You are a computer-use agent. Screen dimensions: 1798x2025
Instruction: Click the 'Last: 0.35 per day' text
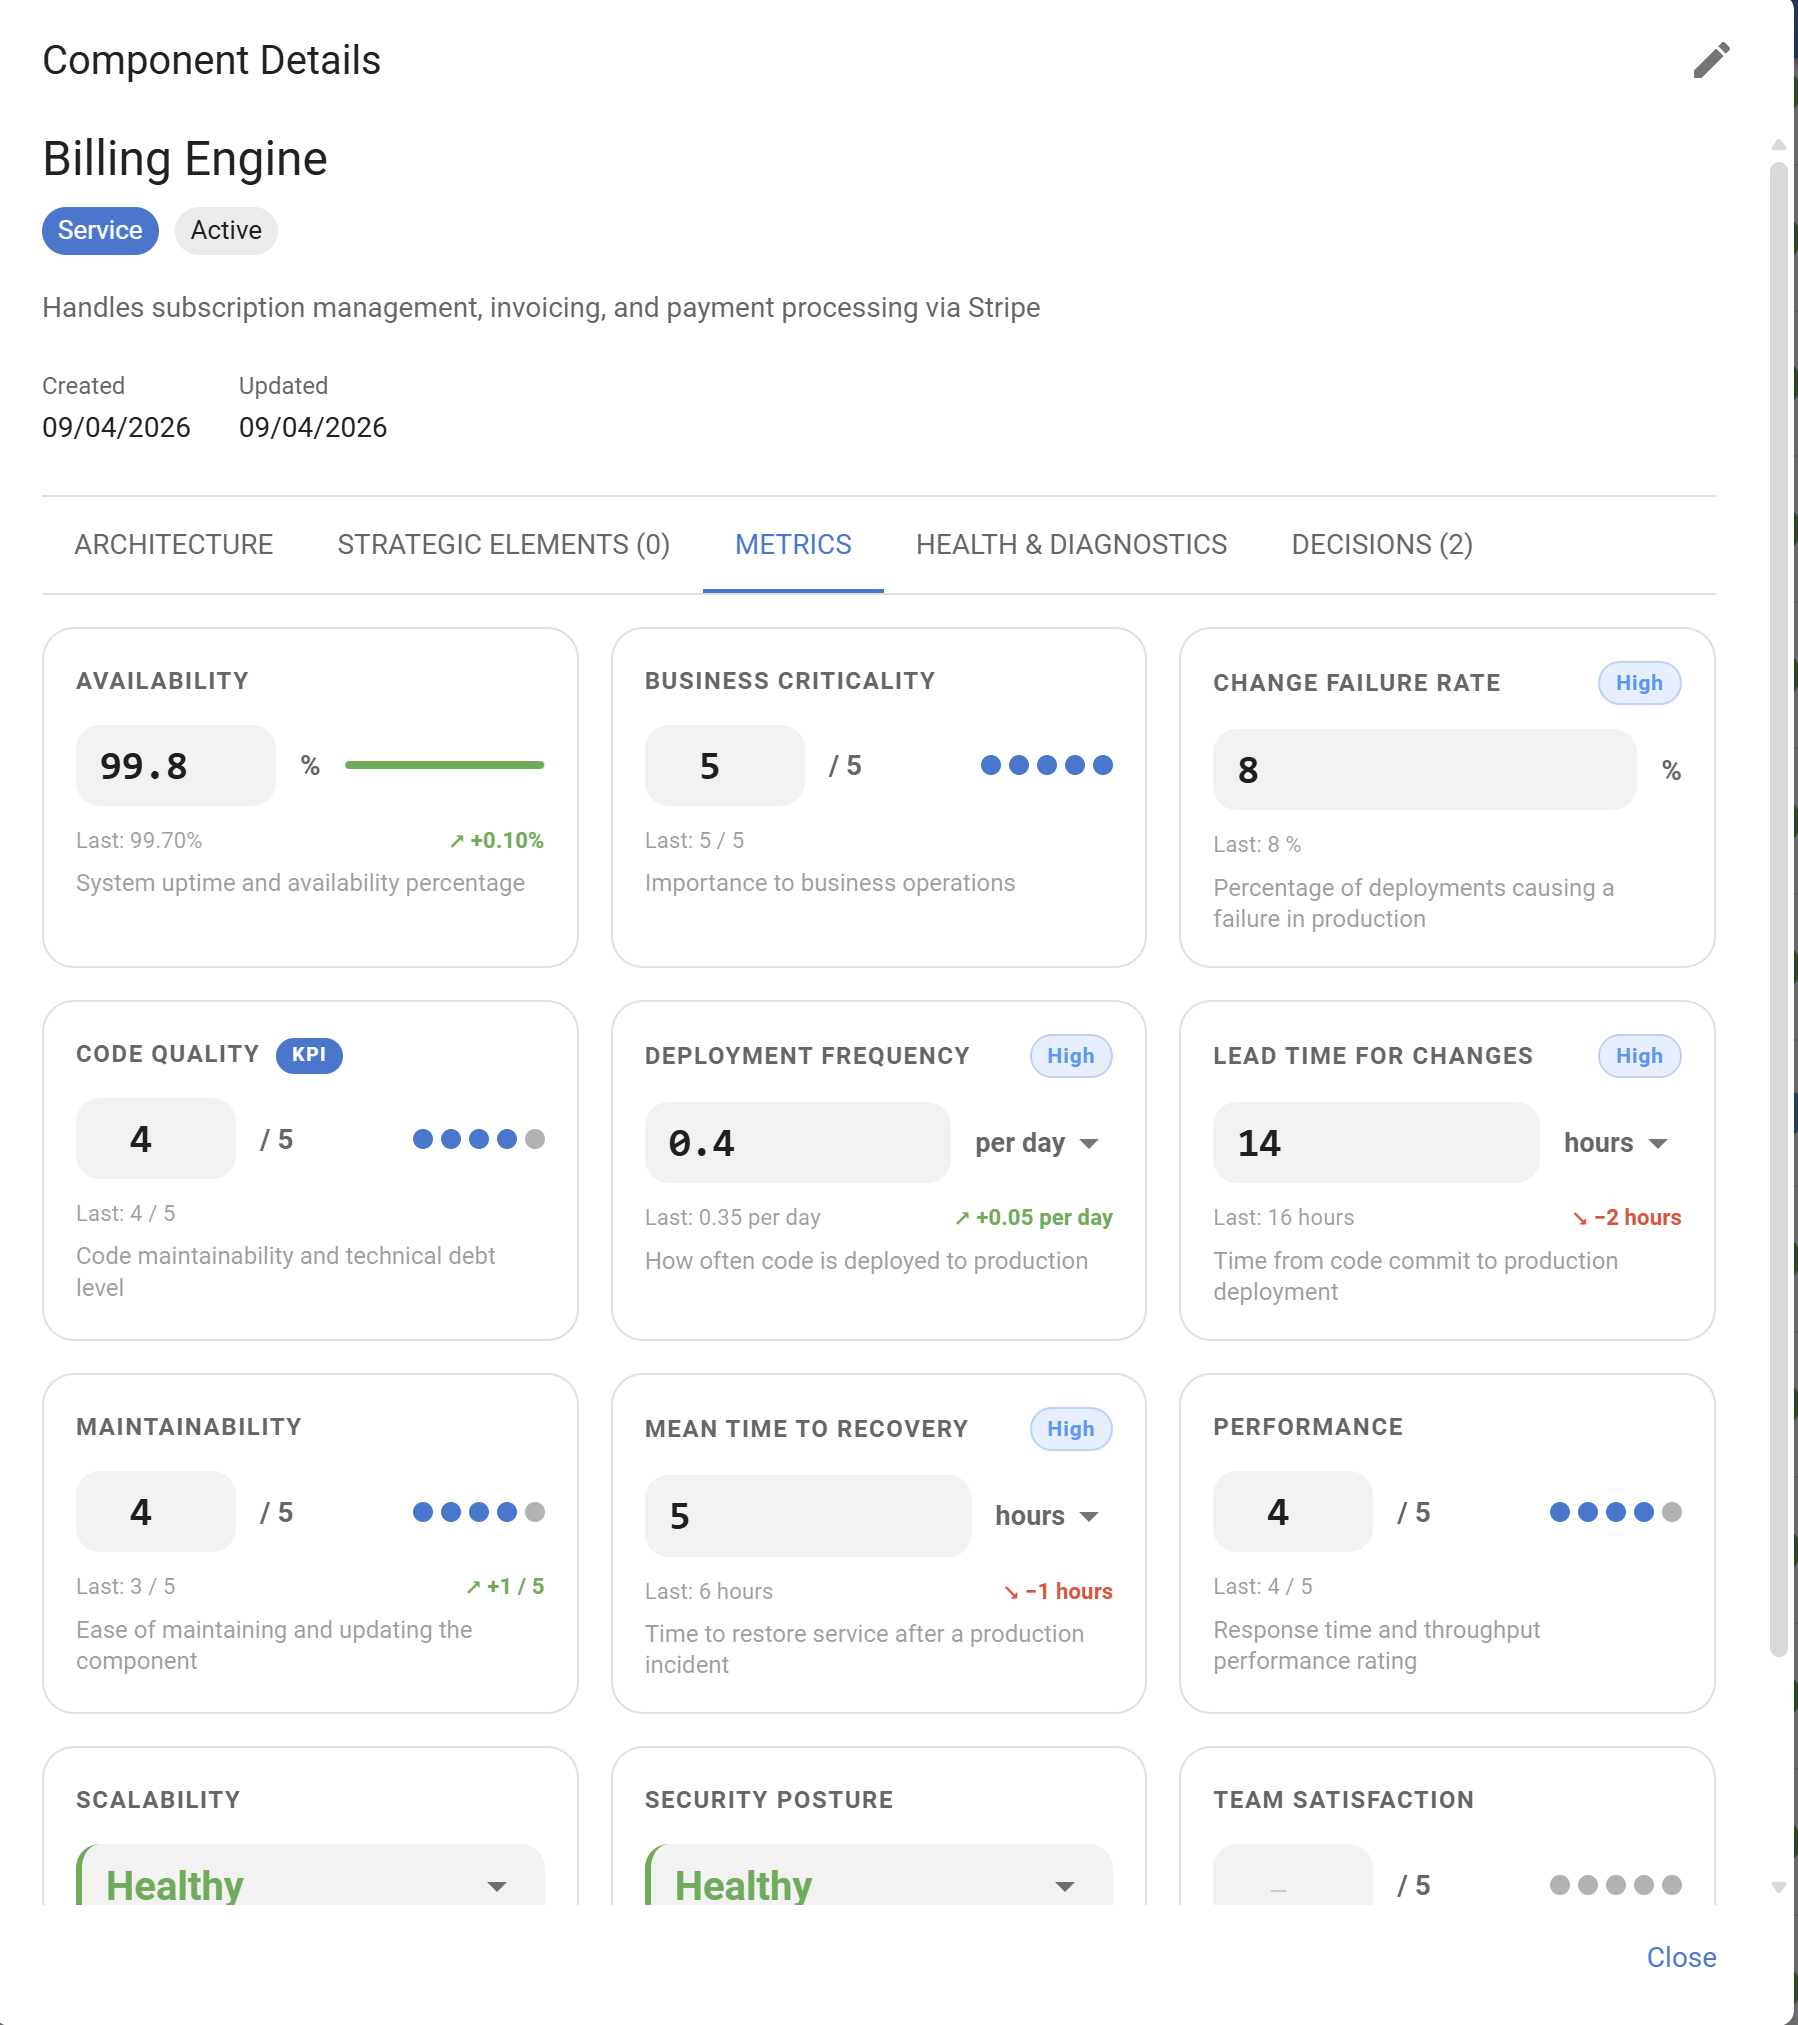pos(732,1217)
